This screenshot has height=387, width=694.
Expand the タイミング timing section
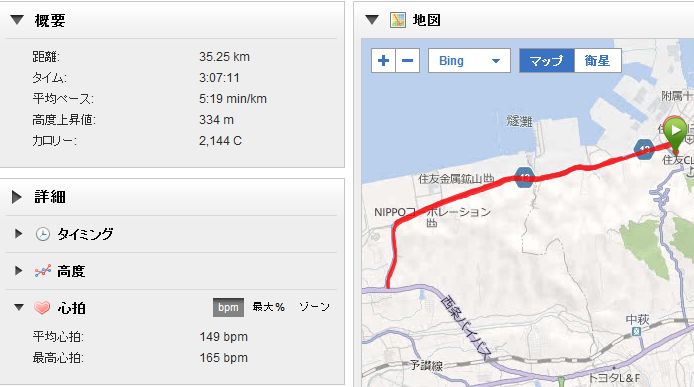(19, 233)
